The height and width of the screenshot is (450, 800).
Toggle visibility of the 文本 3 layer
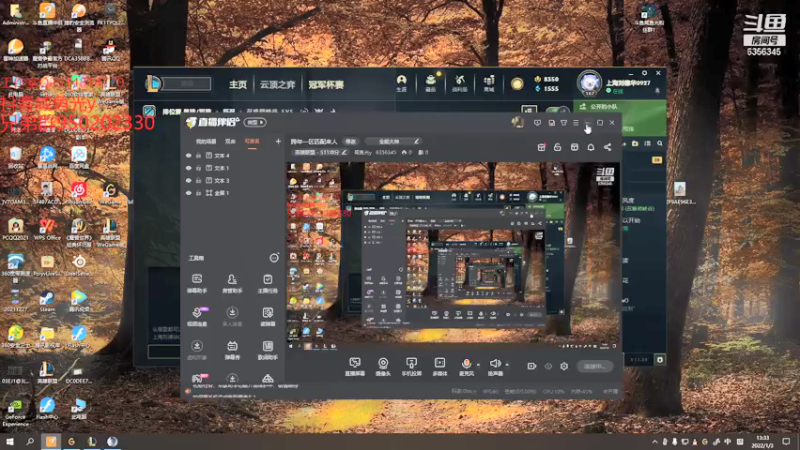coord(189,181)
